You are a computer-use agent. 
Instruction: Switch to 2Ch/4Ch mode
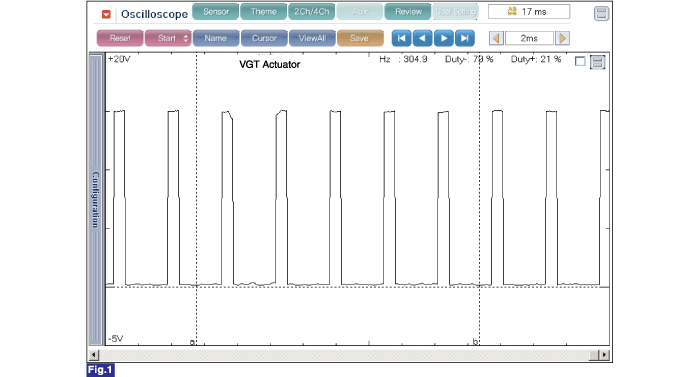click(x=312, y=12)
